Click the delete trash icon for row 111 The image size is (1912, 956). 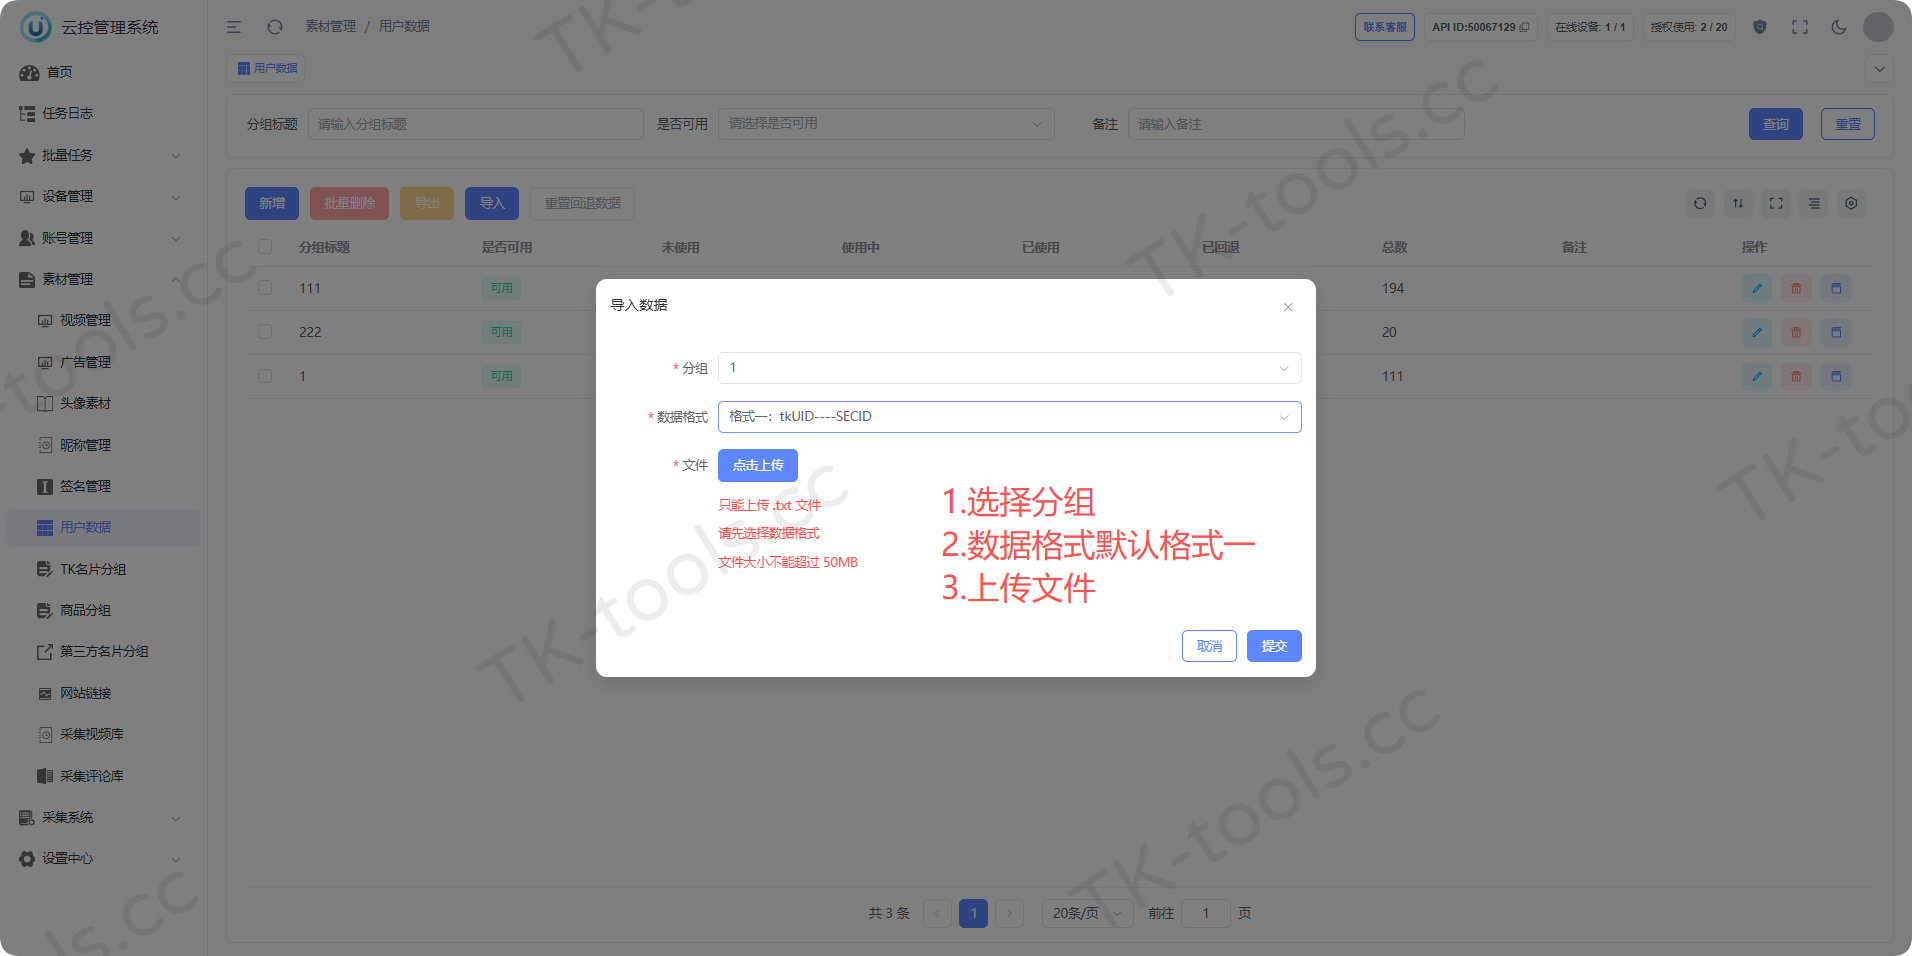point(1796,289)
